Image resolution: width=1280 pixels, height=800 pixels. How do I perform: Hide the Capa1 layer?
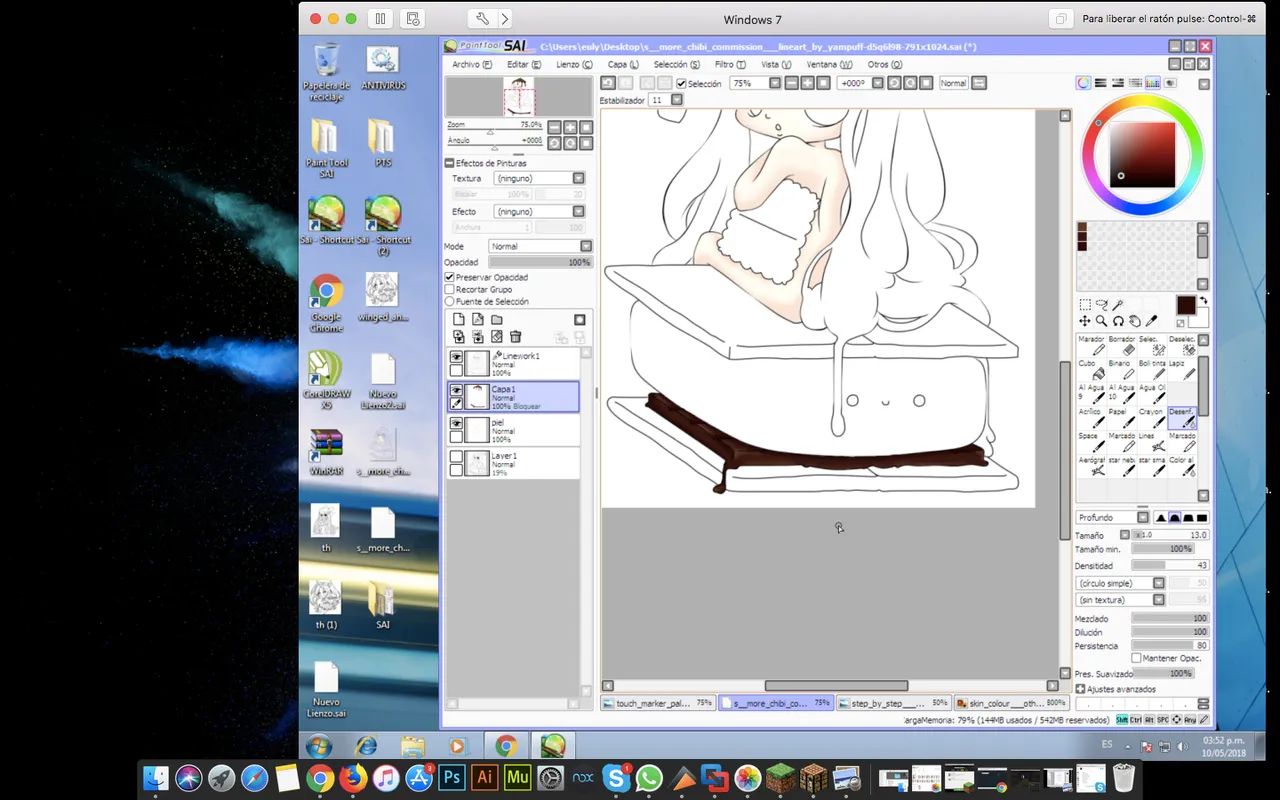(456, 390)
